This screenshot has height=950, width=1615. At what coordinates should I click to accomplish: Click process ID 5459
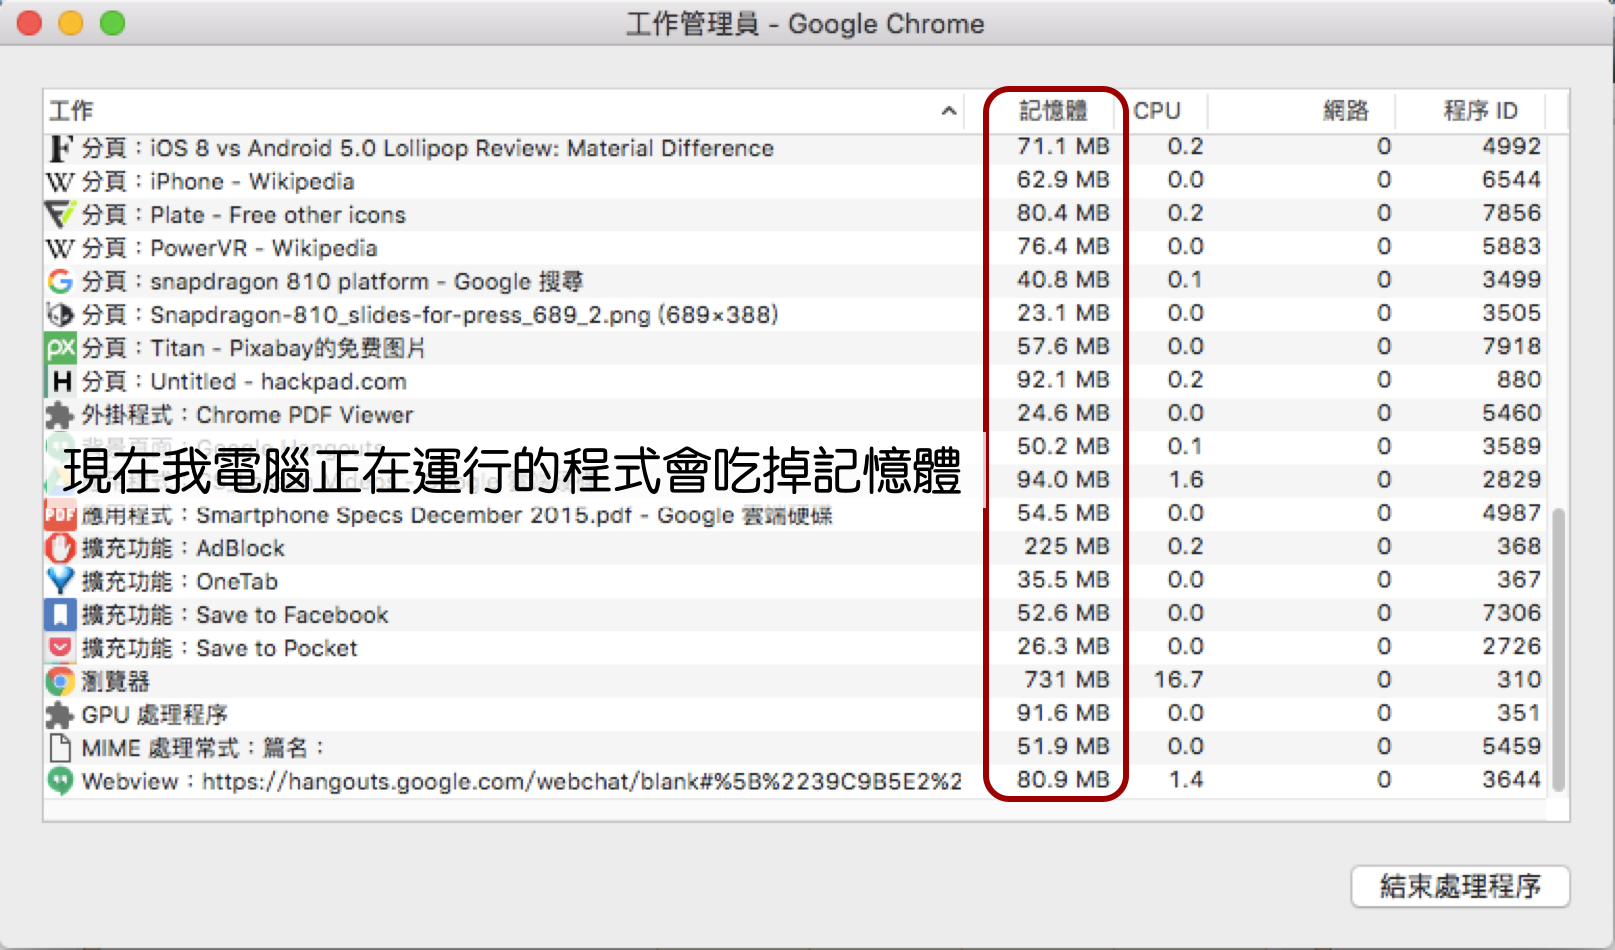1511,747
